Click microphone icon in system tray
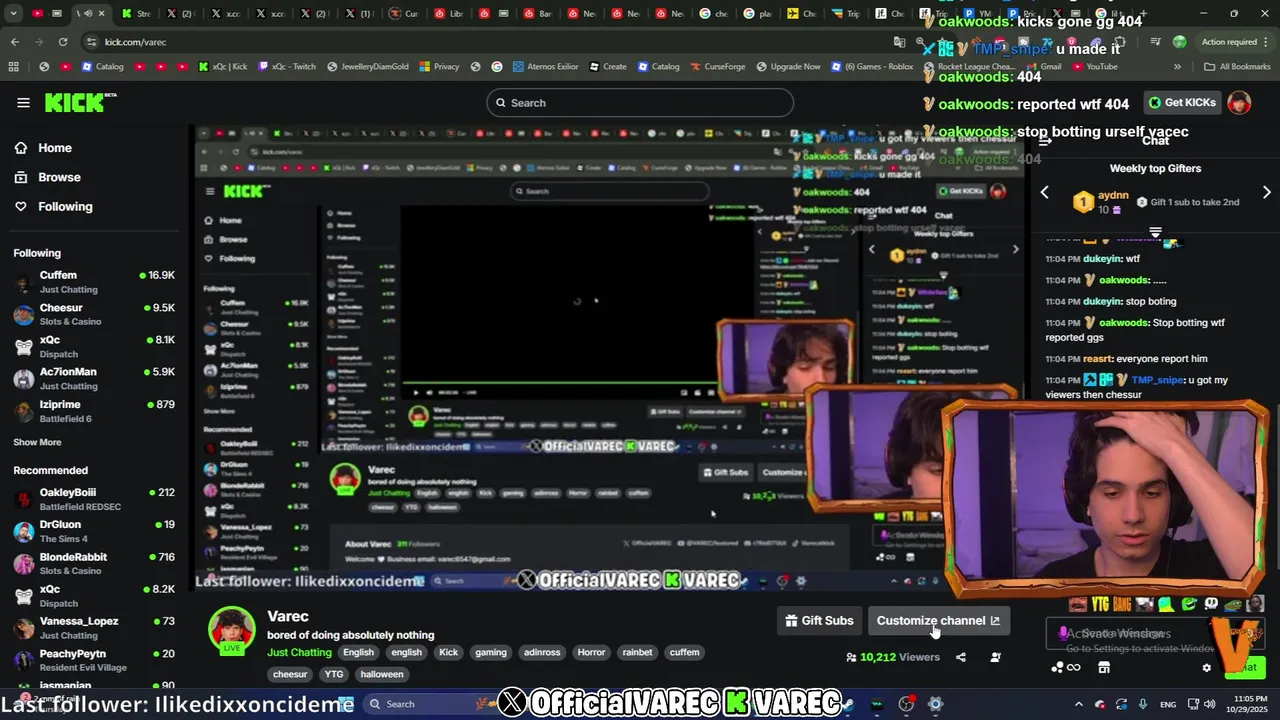1280x720 pixels. click(1143, 704)
